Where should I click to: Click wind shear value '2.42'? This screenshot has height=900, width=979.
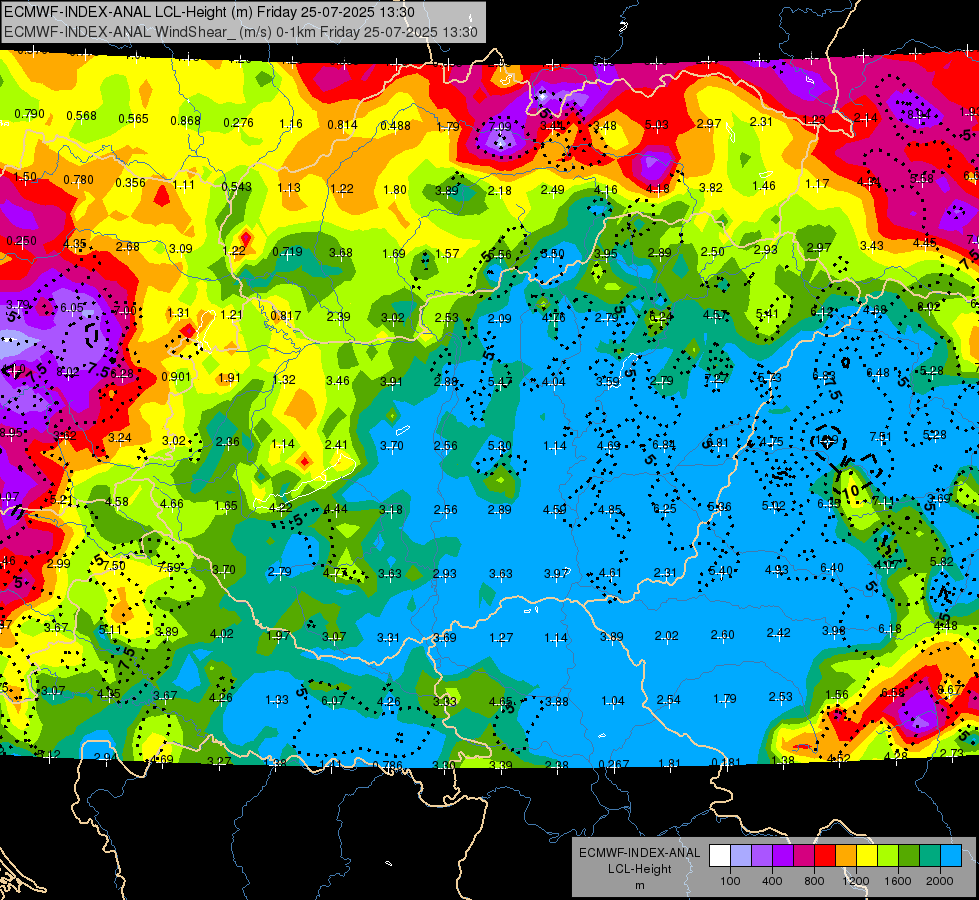pyautogui.click(x=779, y=633)
